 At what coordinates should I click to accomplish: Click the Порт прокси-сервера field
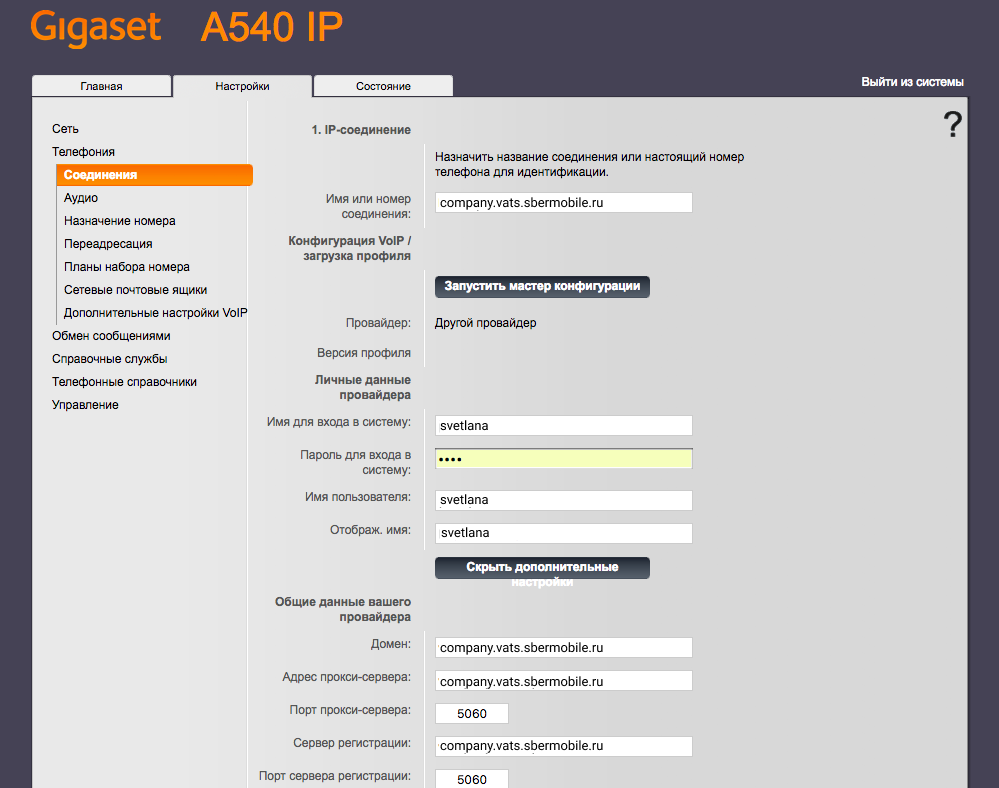pyautogui.click(x=472, y=714)
